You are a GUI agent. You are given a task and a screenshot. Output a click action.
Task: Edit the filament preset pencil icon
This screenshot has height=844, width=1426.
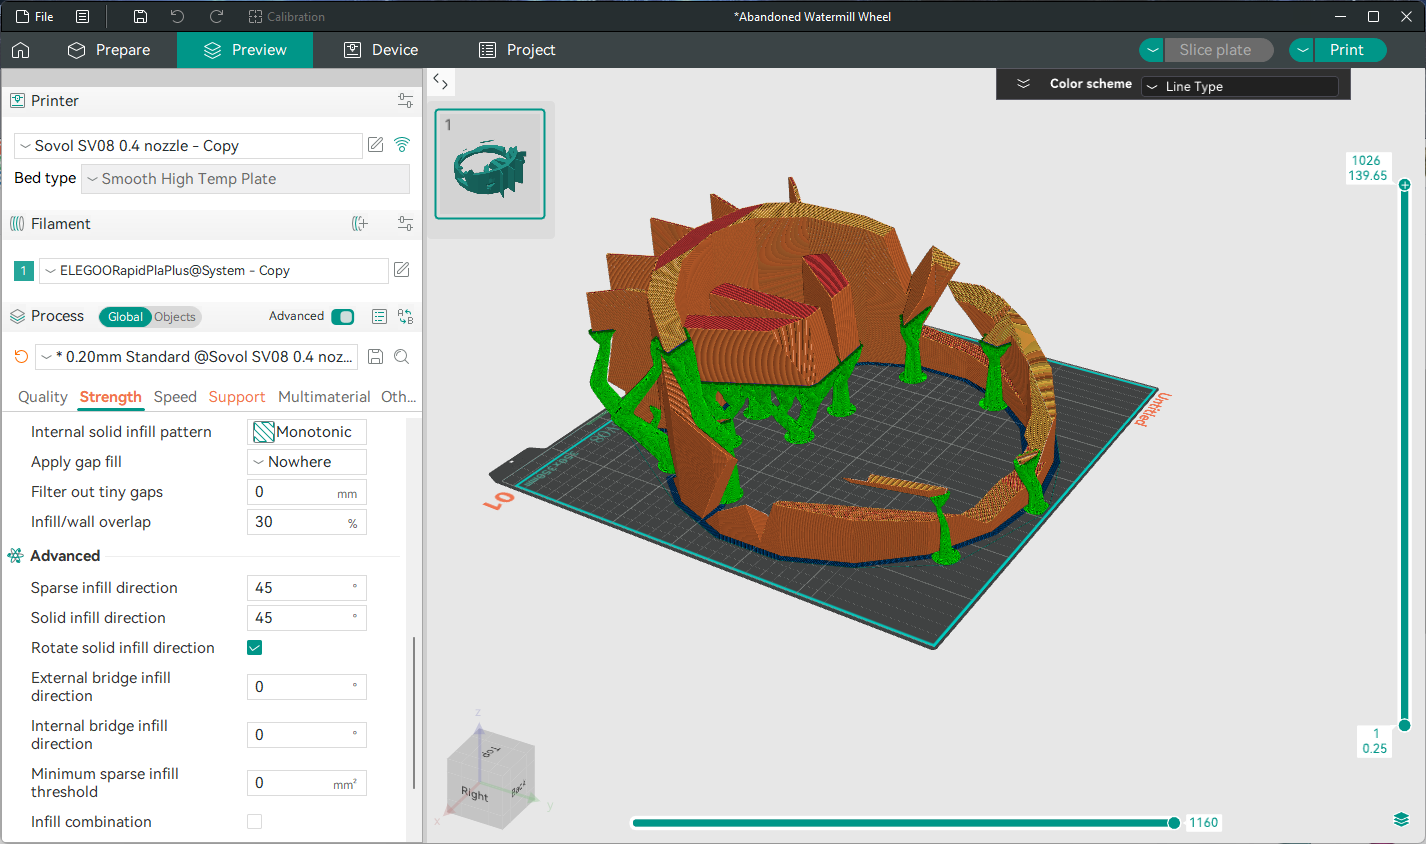[402, 270]
